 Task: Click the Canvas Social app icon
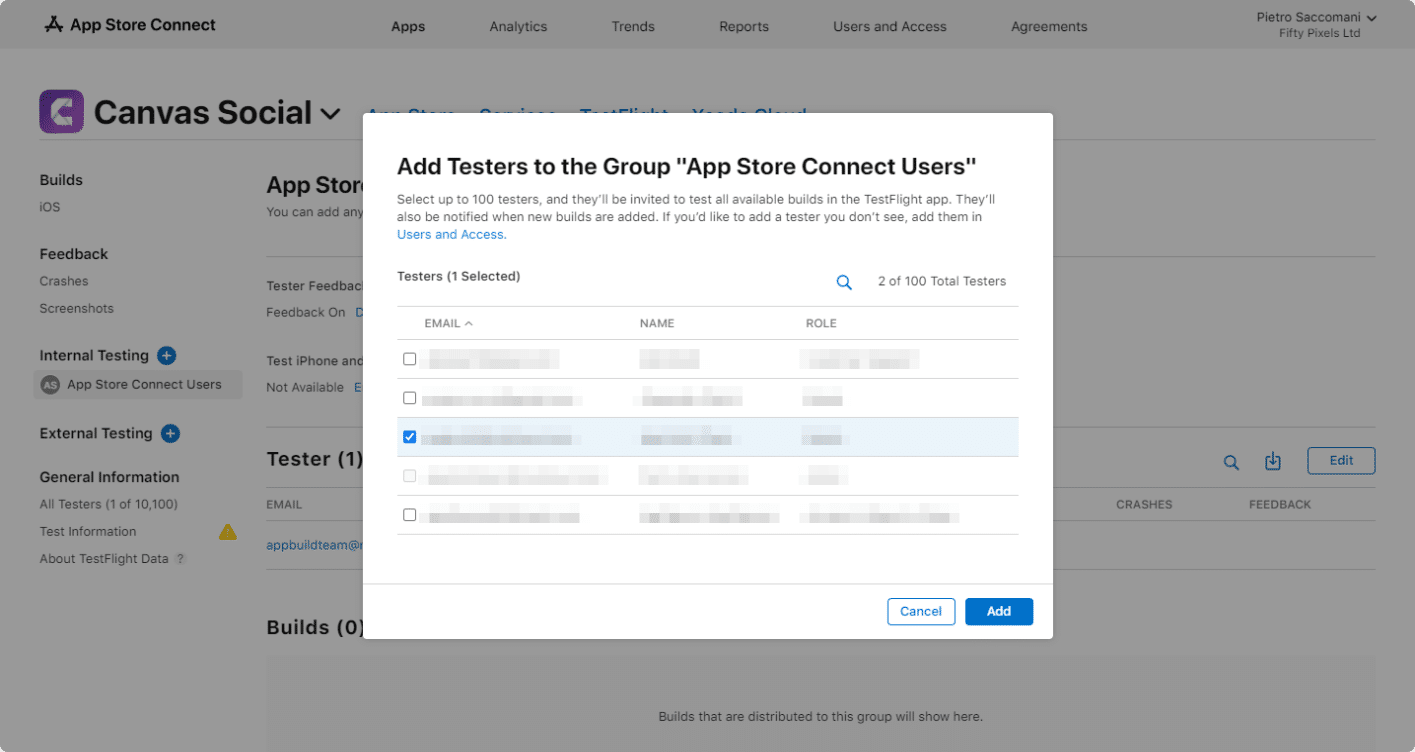tap(61, 111)
